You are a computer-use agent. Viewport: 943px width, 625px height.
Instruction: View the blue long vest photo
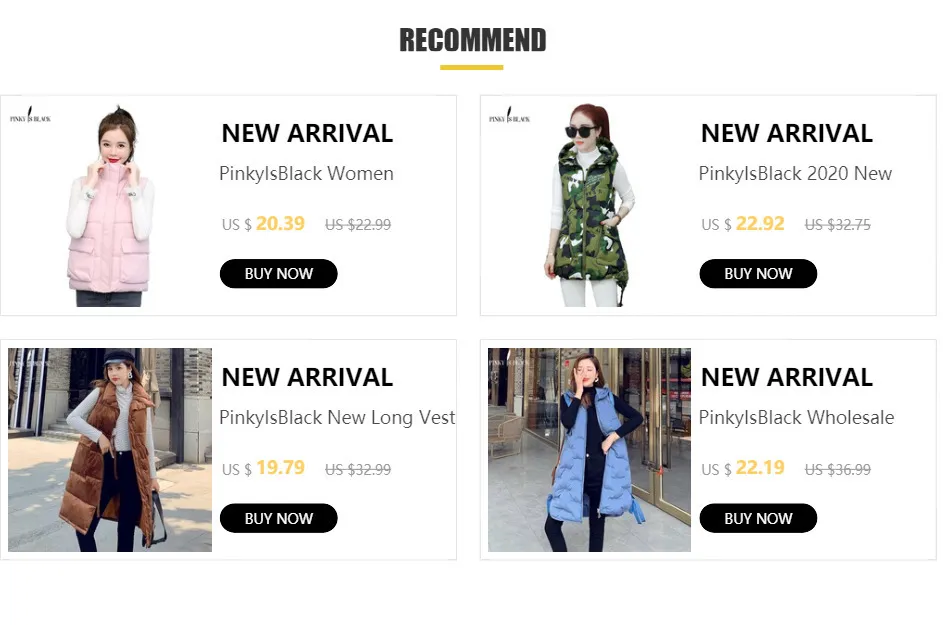pos(589,450)
